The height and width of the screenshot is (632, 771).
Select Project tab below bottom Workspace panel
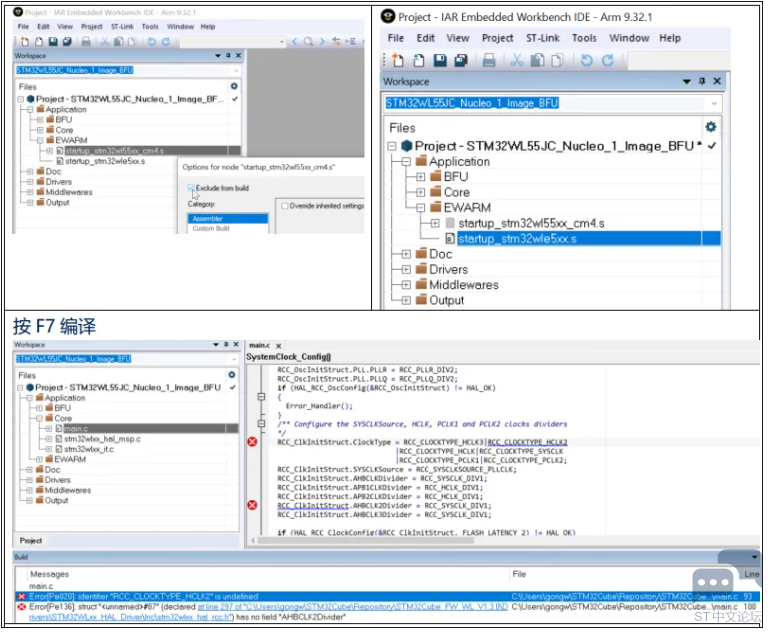(x=30, y=541)
